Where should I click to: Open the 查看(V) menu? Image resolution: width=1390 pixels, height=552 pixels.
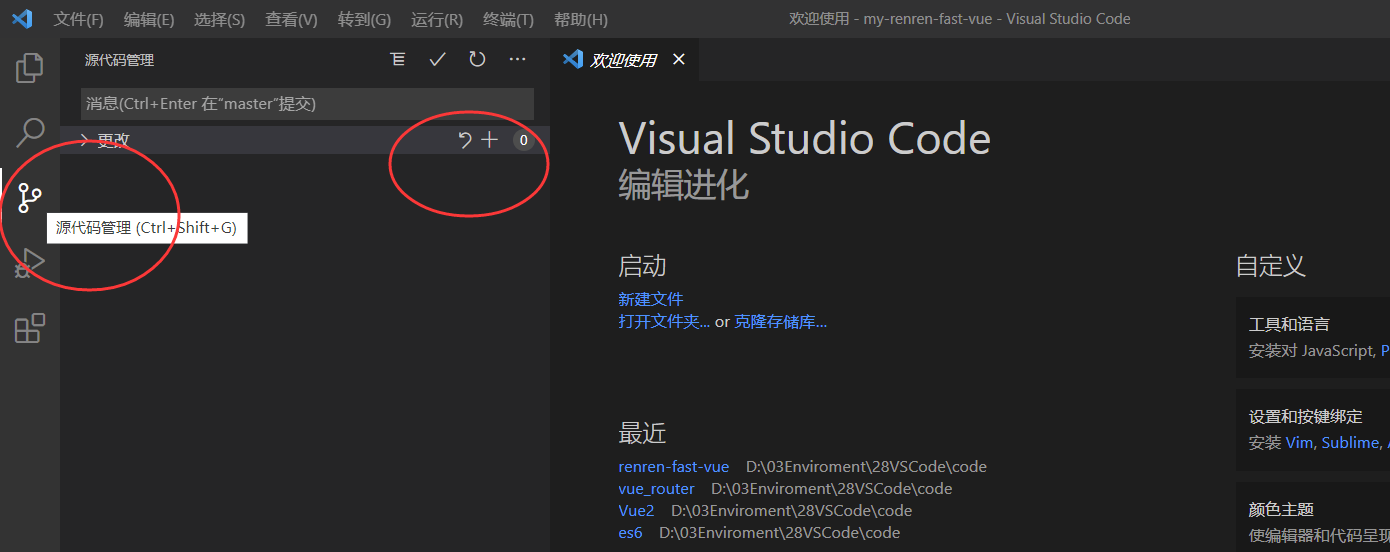[292, 19]
